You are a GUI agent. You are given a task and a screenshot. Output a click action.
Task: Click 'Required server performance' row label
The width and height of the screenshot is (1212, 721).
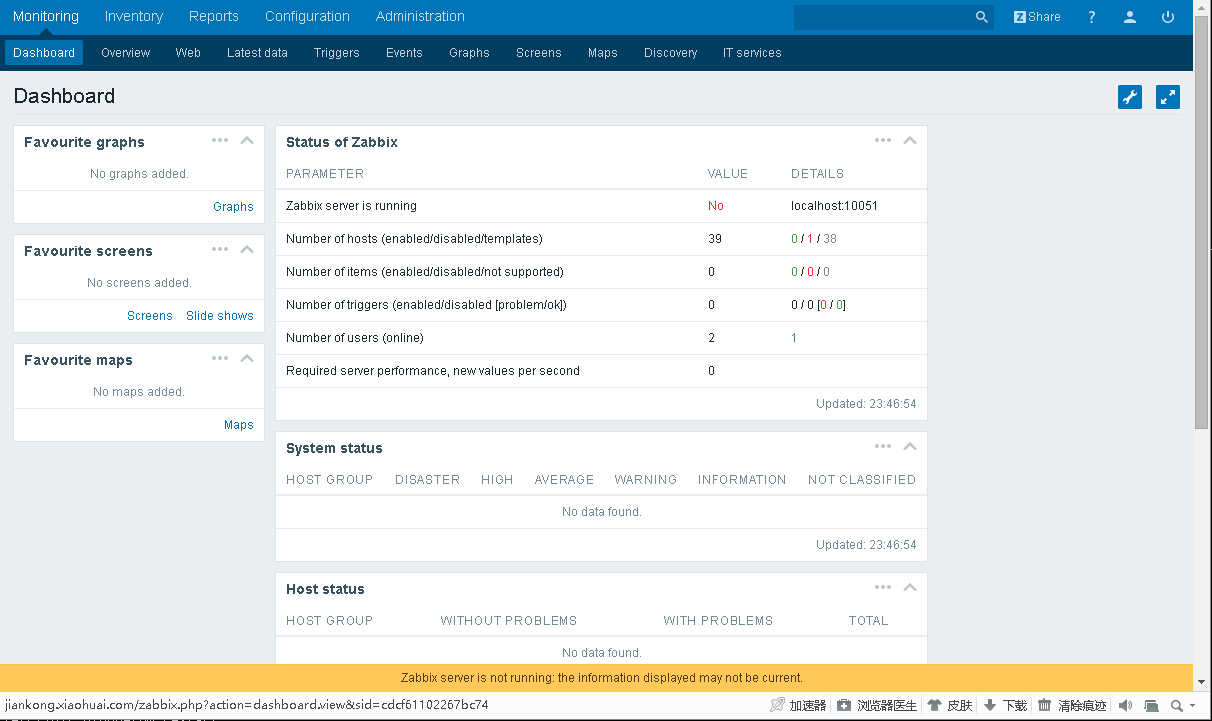pyautogui.click(x=433, y=371)
